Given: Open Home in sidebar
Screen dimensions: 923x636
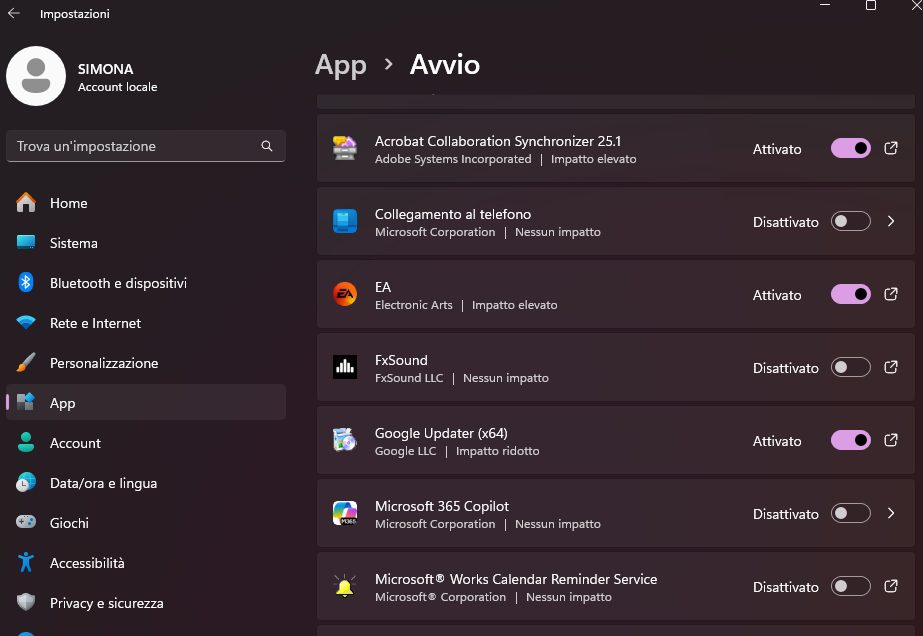Looking at the screenshot, I should (x=145, y=203).
